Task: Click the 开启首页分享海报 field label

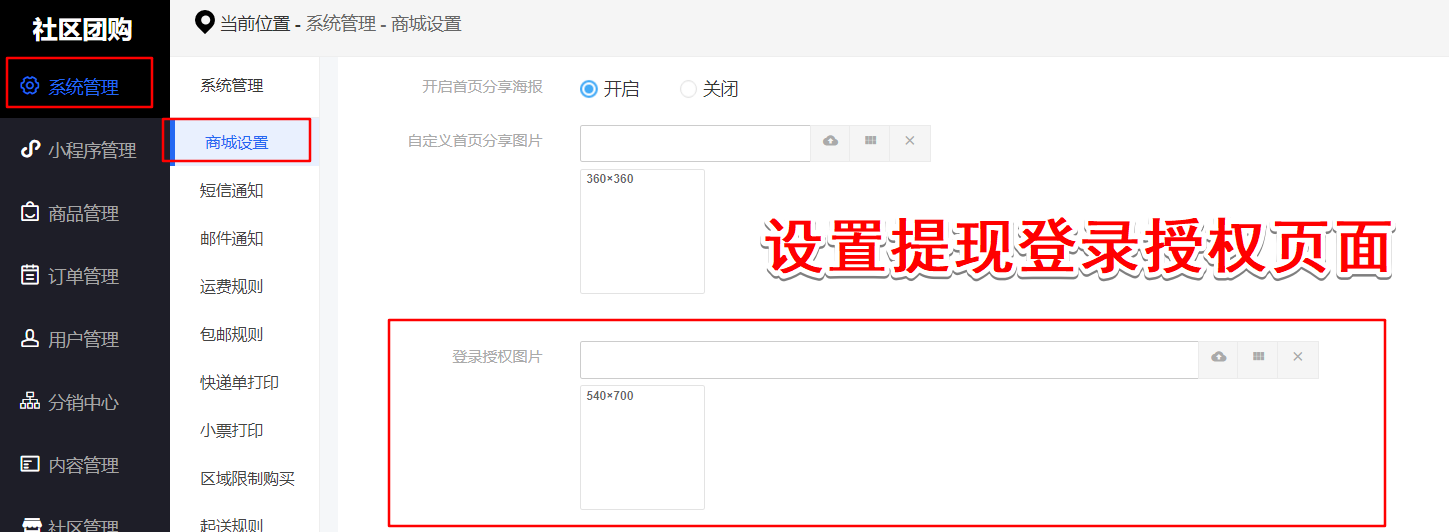Action: 482,87
